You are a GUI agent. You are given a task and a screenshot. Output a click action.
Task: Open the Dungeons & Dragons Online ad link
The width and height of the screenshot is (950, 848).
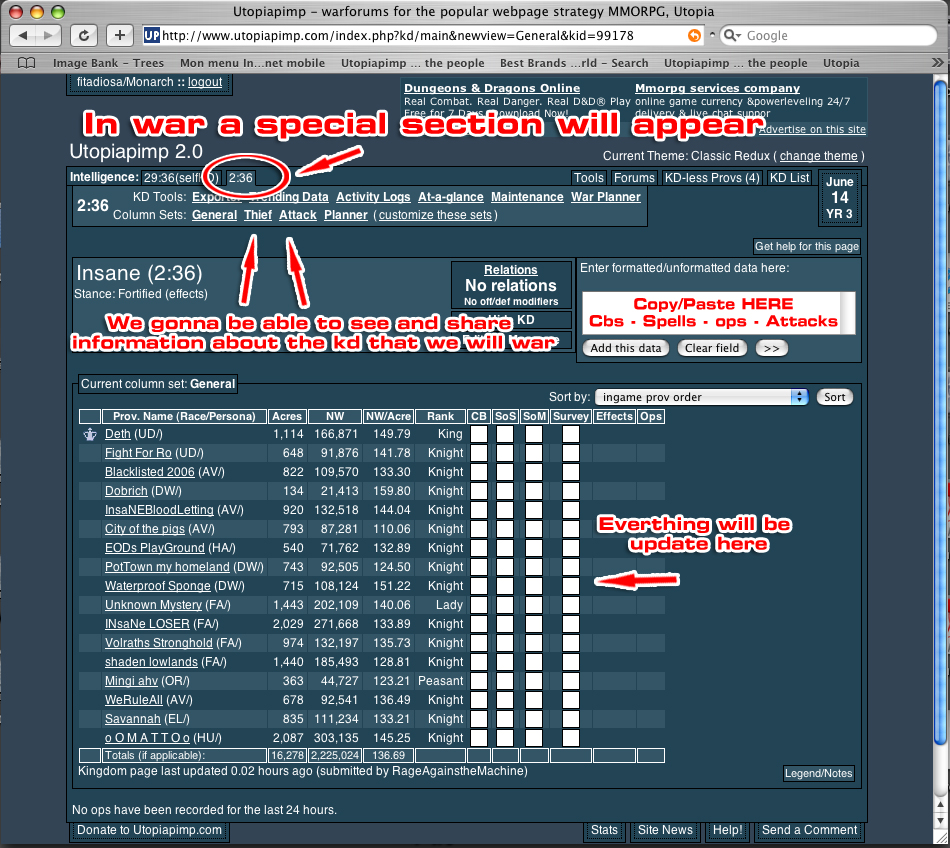(x=492, y=88)
